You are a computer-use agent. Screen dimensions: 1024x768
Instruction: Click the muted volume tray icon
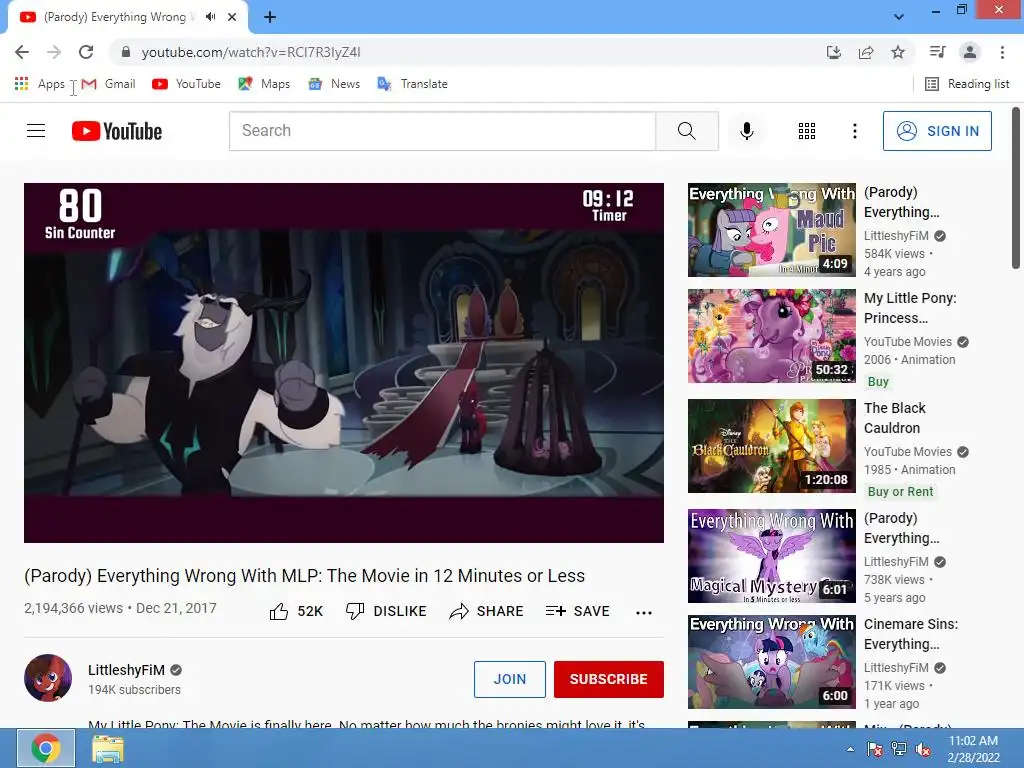(x=923, y=749)
